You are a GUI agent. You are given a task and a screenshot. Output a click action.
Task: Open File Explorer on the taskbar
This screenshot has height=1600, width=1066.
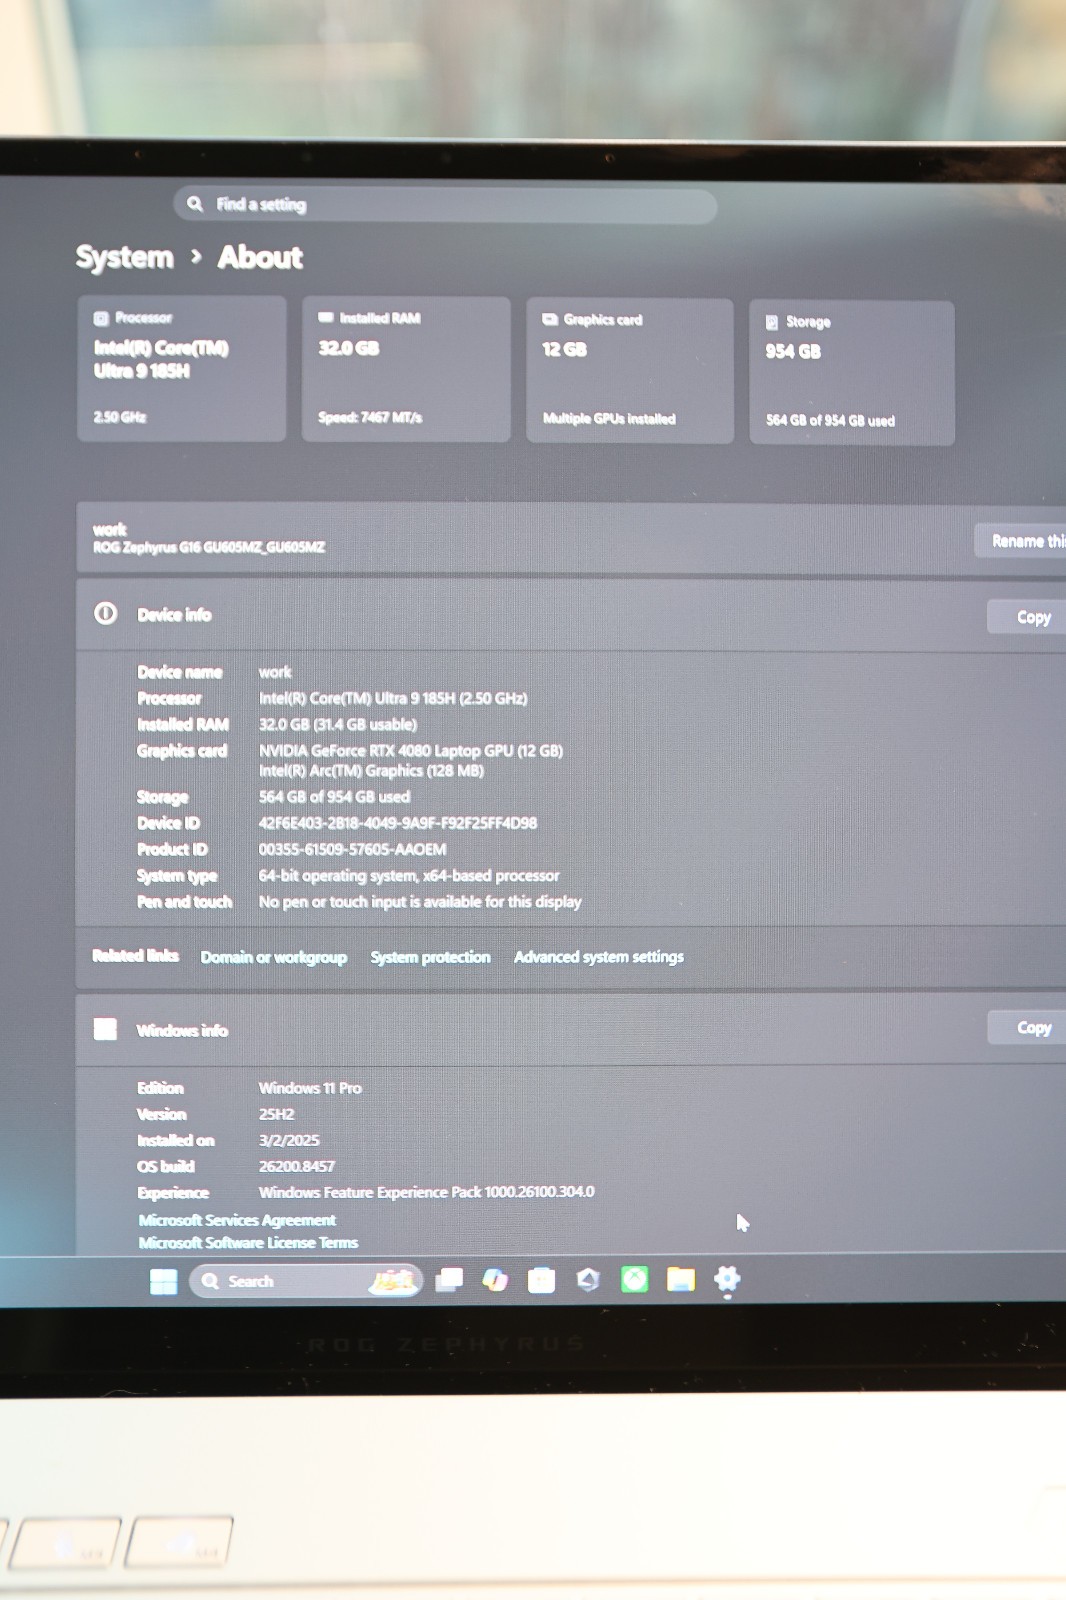681,1279
